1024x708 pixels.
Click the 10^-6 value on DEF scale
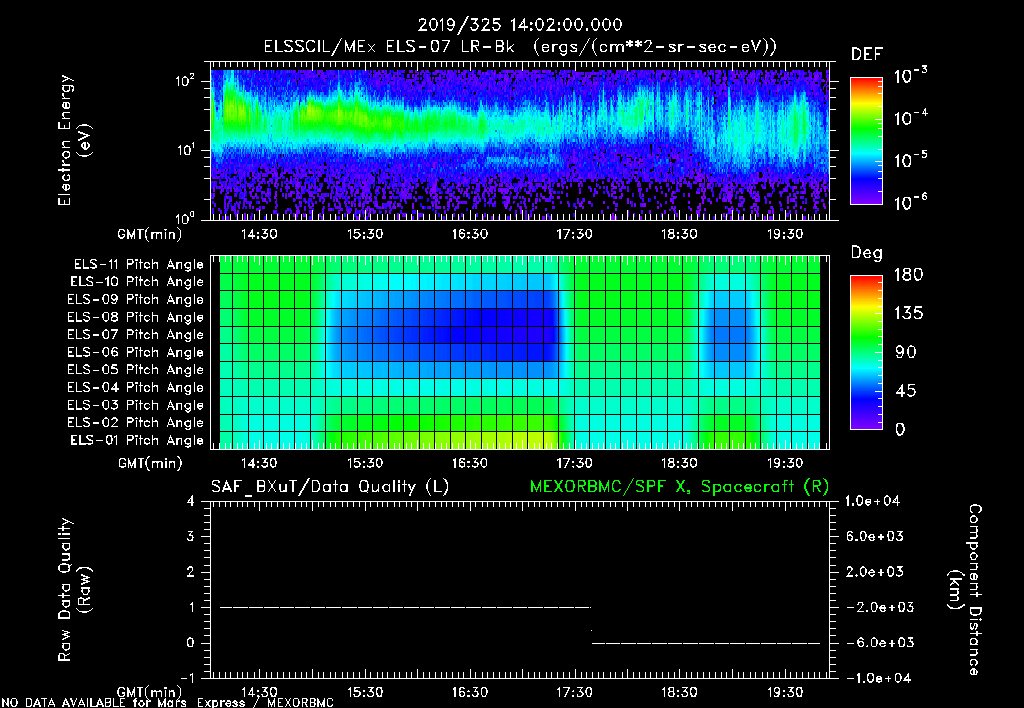coord(910,202)
